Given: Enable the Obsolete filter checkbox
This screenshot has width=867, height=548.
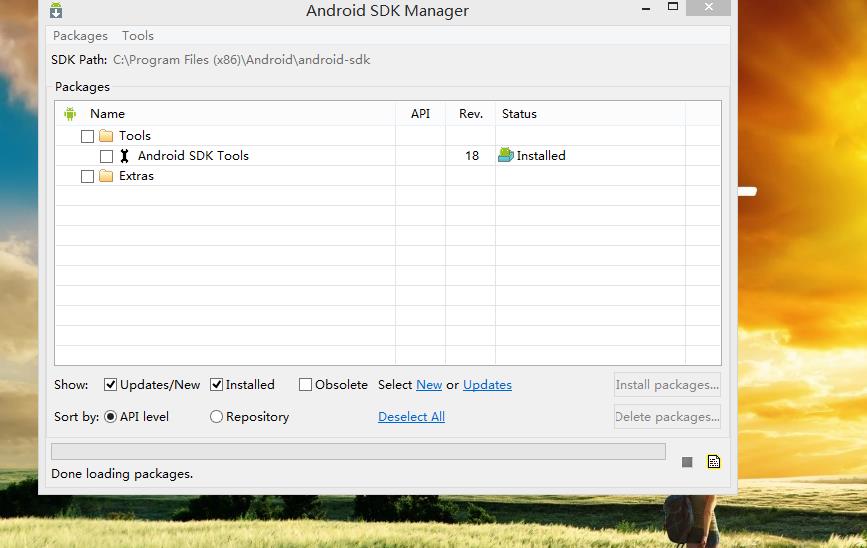Looking at the screenshot, I should click(x=305, y=385).
